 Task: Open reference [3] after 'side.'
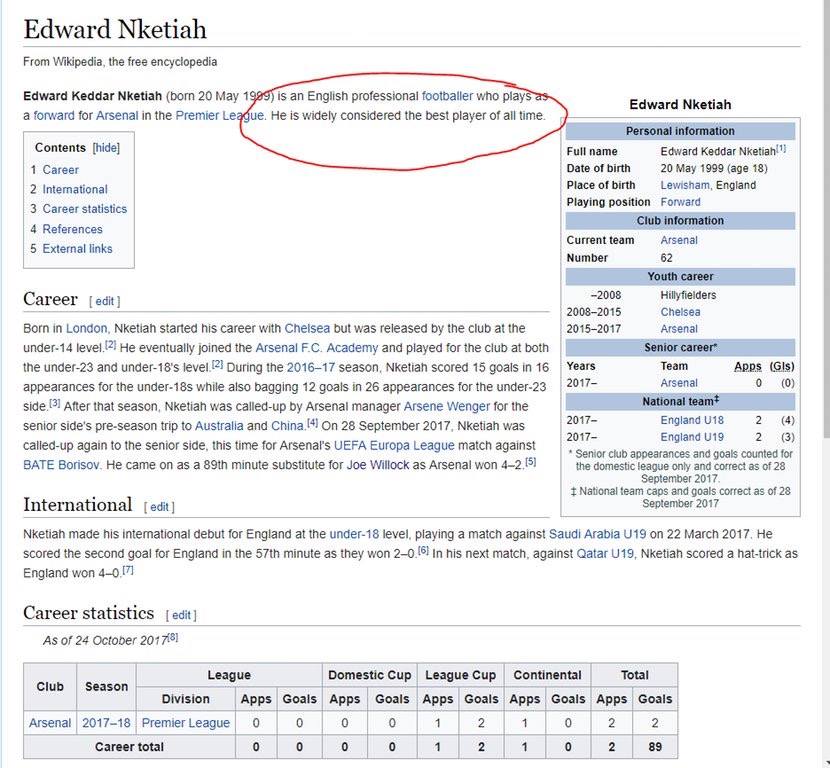pos(55,403)
